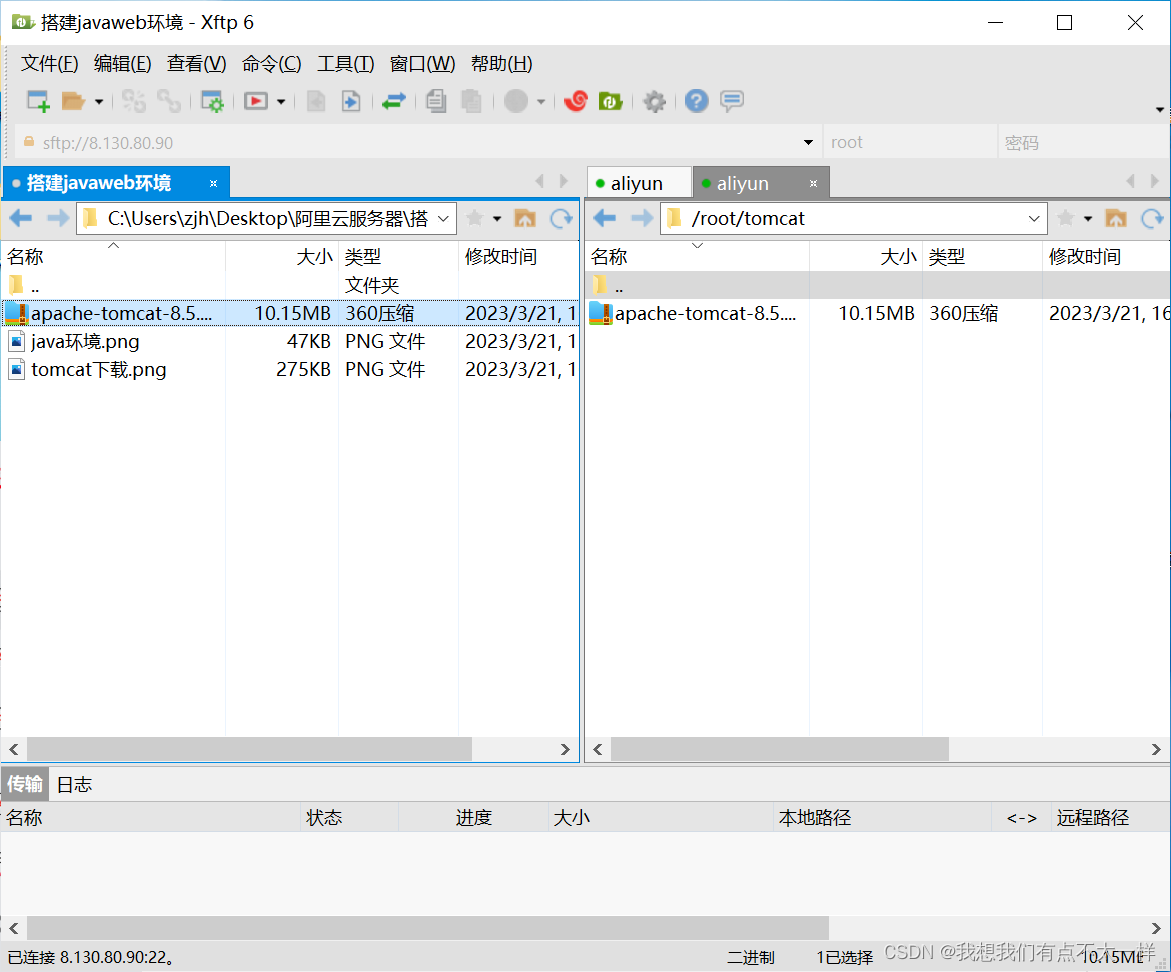Click the paste documents icon
Image resolution: width=1171 pixels, height=972 pixels.
[x=471, y=101]
